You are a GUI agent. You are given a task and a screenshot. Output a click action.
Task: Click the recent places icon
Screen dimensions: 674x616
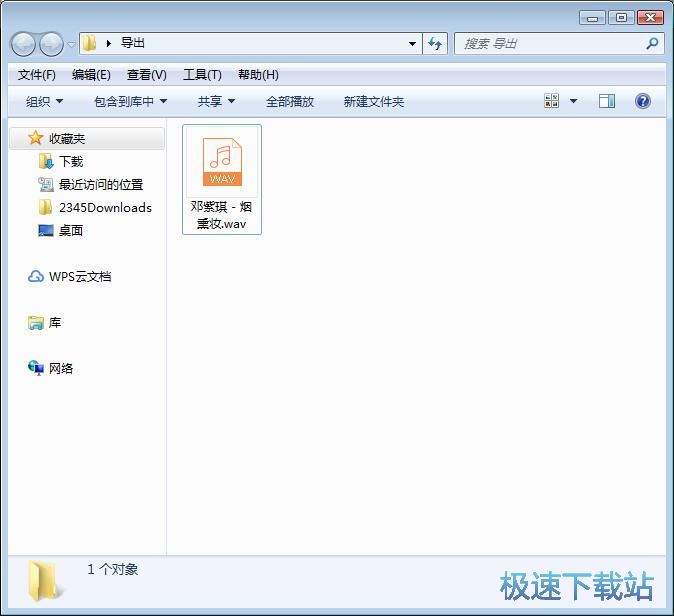point(46,185)
